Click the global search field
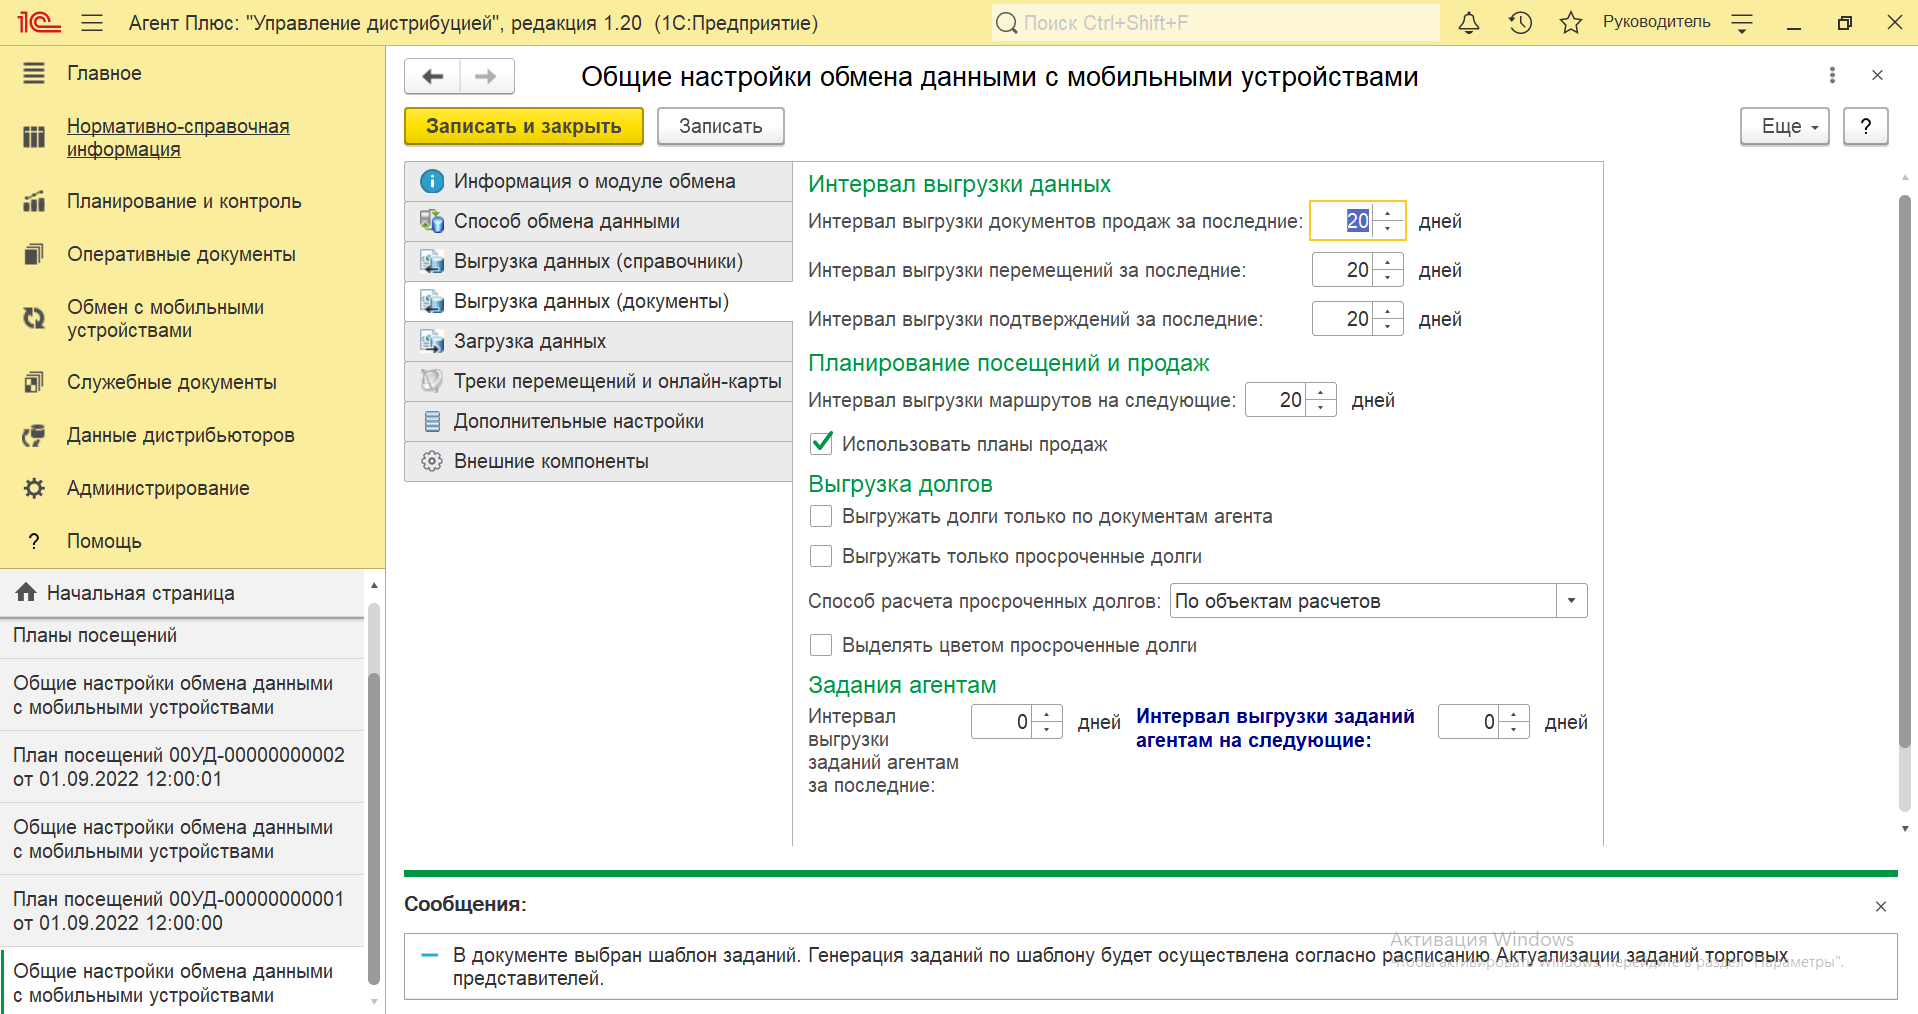This screenshot has width=1918, height=1014. point(1215,22)
